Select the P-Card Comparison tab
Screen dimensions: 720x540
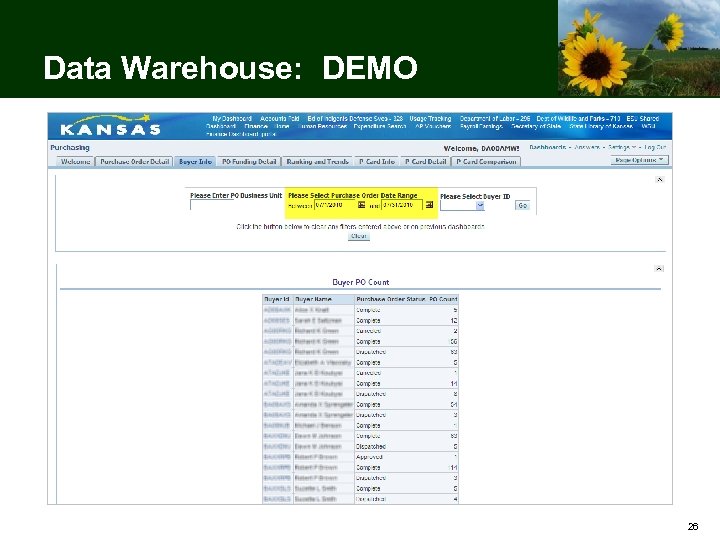[x=486, y=161]
